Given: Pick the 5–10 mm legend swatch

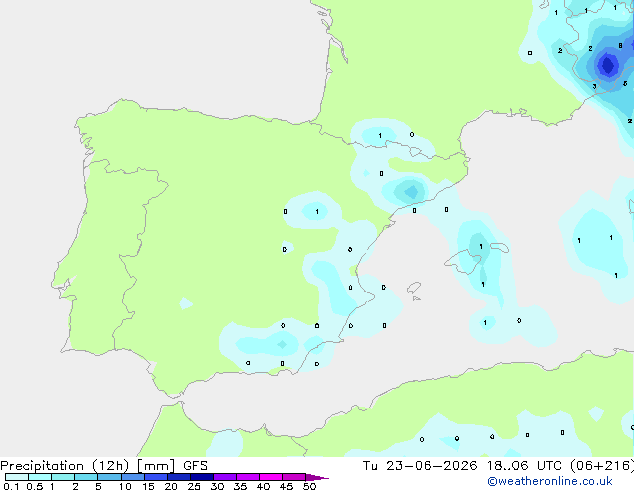Looking at the screenshot, I should (x=109, y=477).
